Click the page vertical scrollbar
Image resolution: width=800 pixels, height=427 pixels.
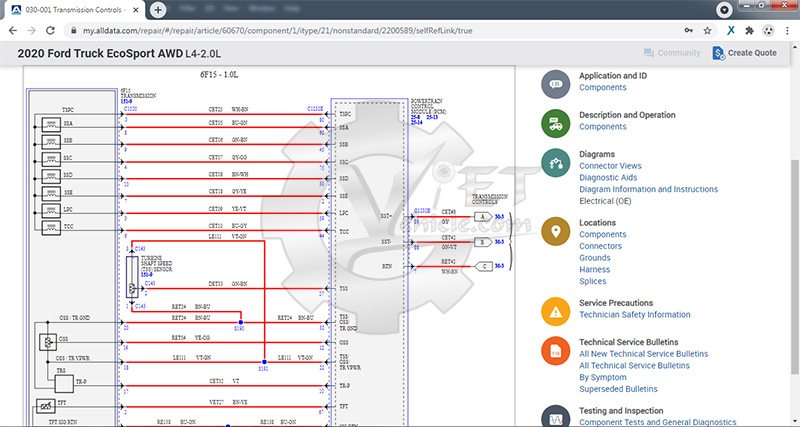click(x=795, y=265)
